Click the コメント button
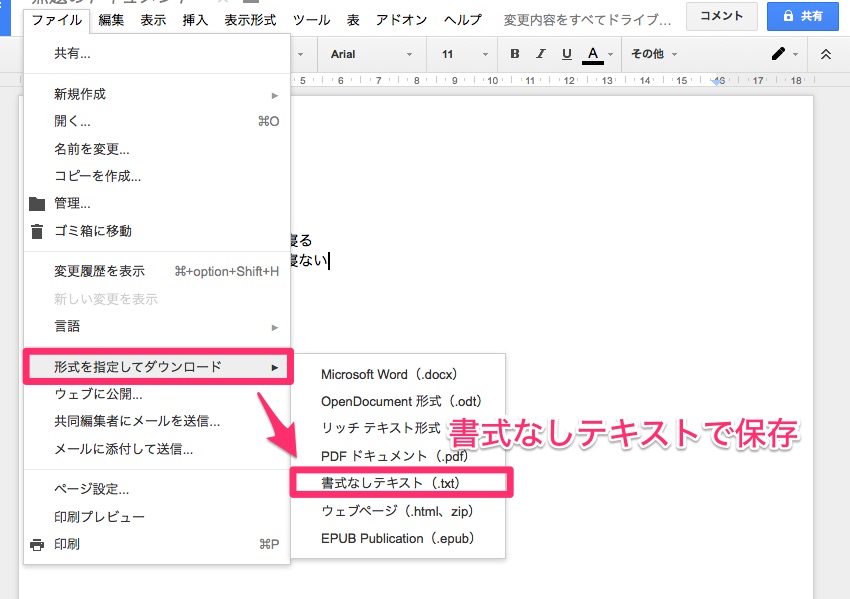The height and width of the screenshot is (599, 850). (x=721, y=16)
